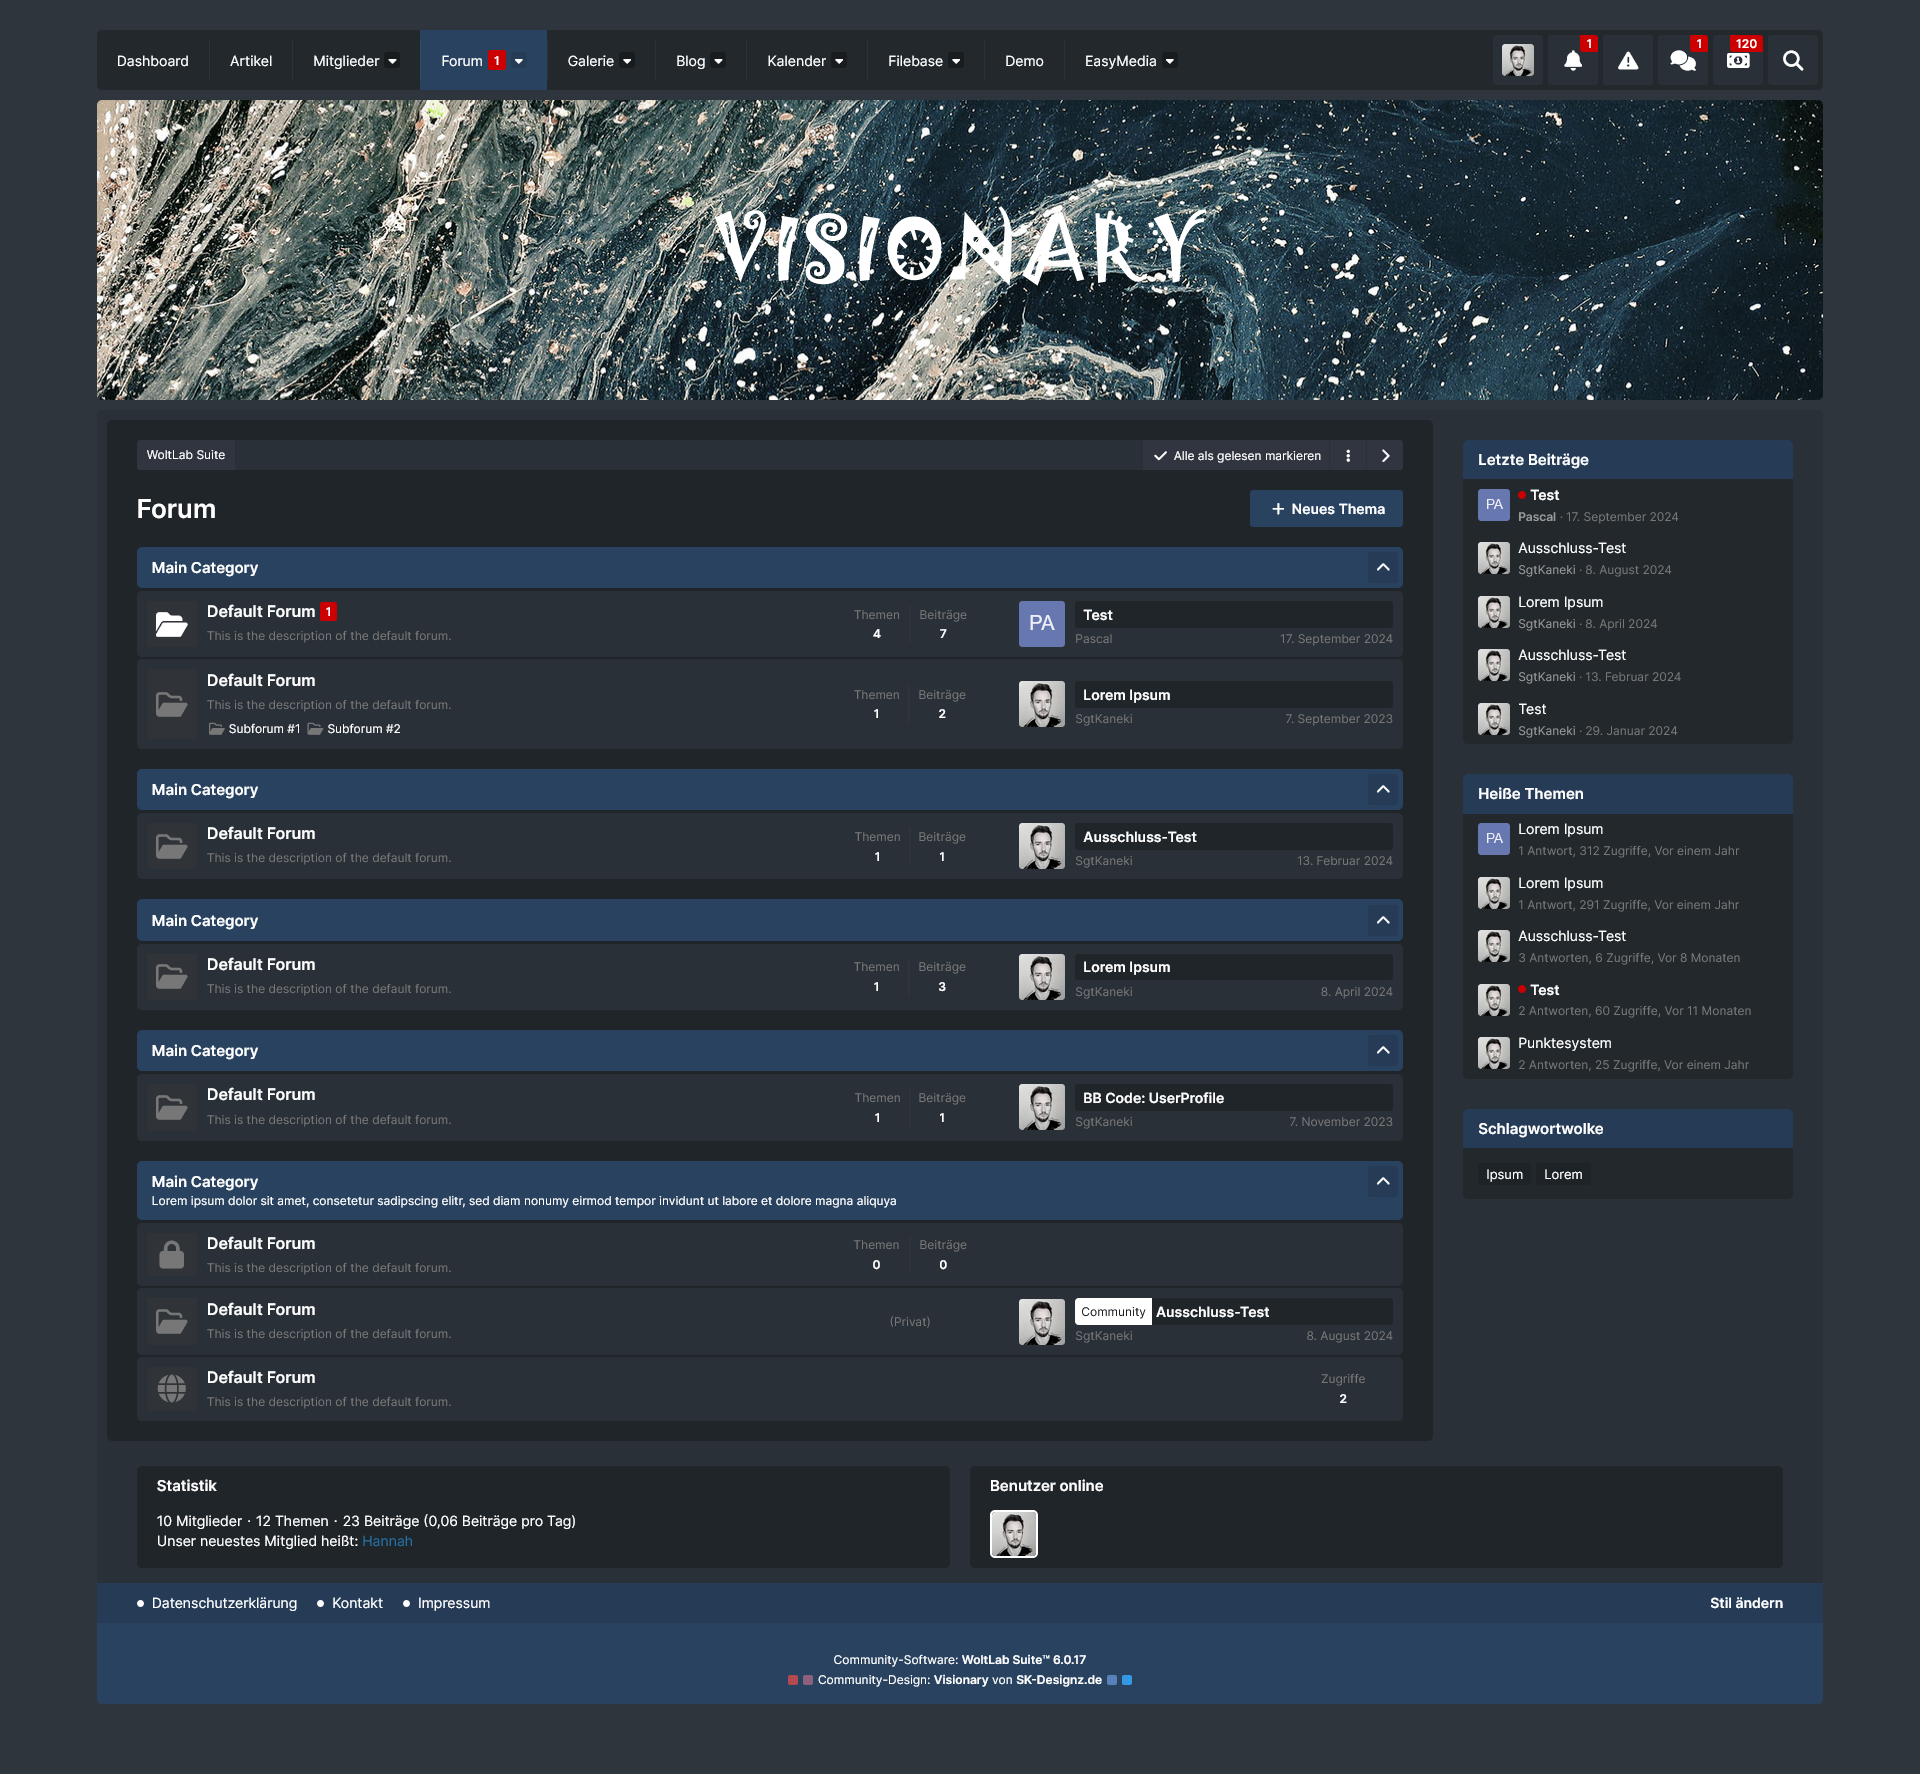Image resolution: width=1920 pixels, height=1774 pixels.
Task: Click the three-dot menu next to mark as read
Action: (1348, 456)
